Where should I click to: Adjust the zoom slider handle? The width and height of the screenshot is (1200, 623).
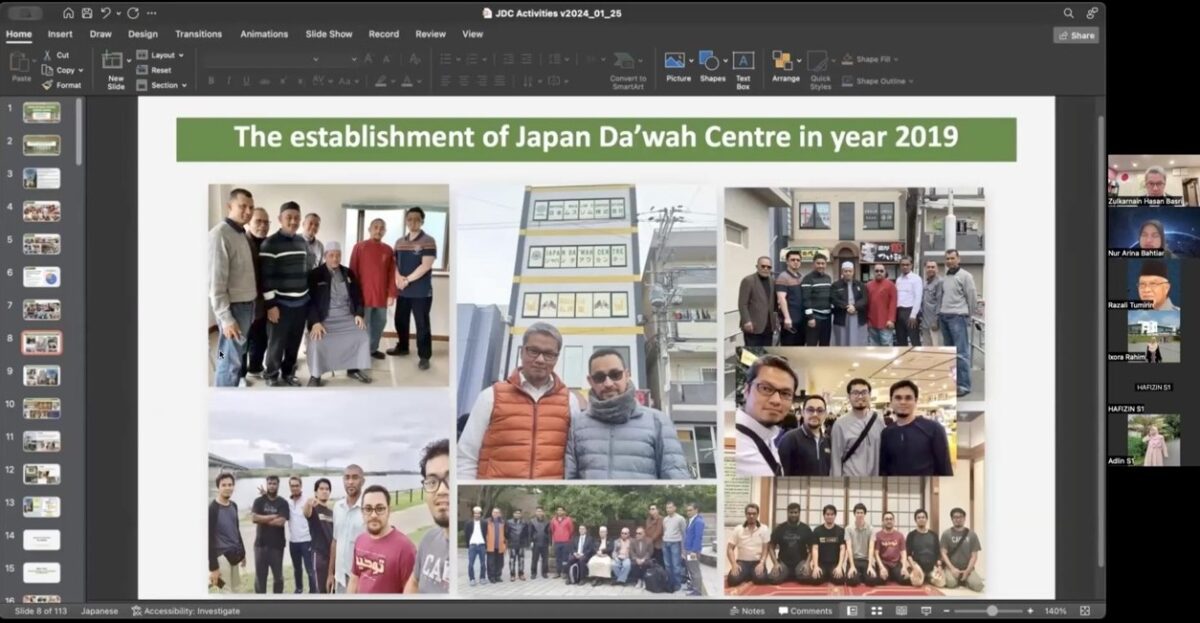(992, 610)
